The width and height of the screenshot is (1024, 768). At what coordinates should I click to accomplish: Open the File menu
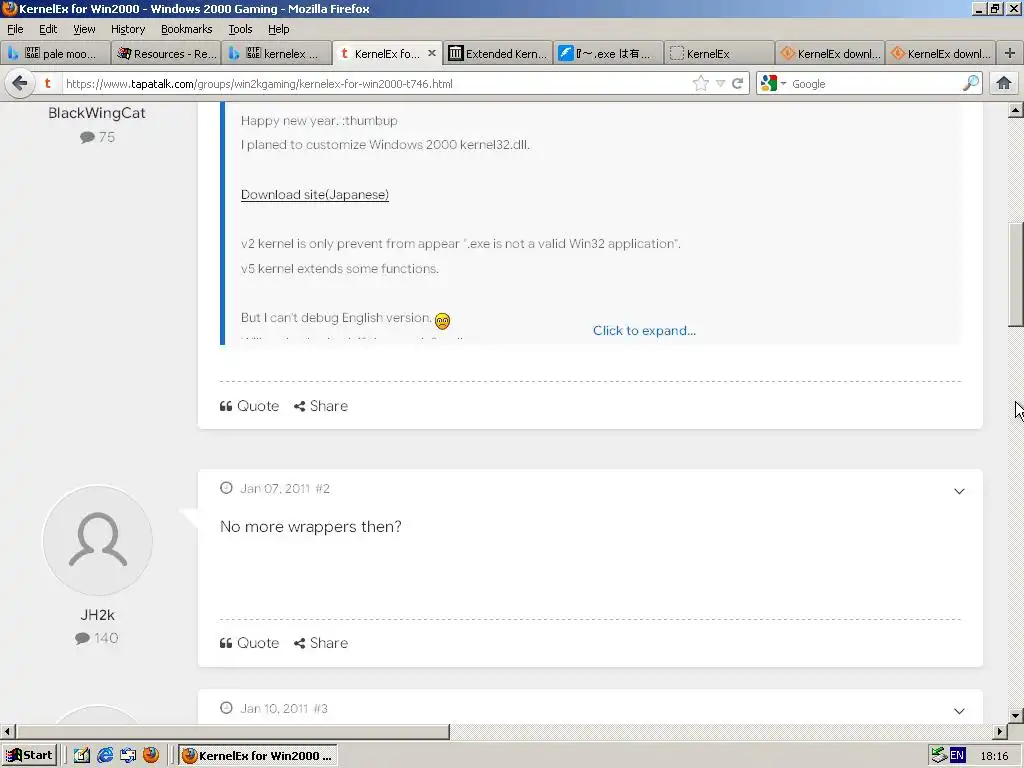tap(15, 29)
